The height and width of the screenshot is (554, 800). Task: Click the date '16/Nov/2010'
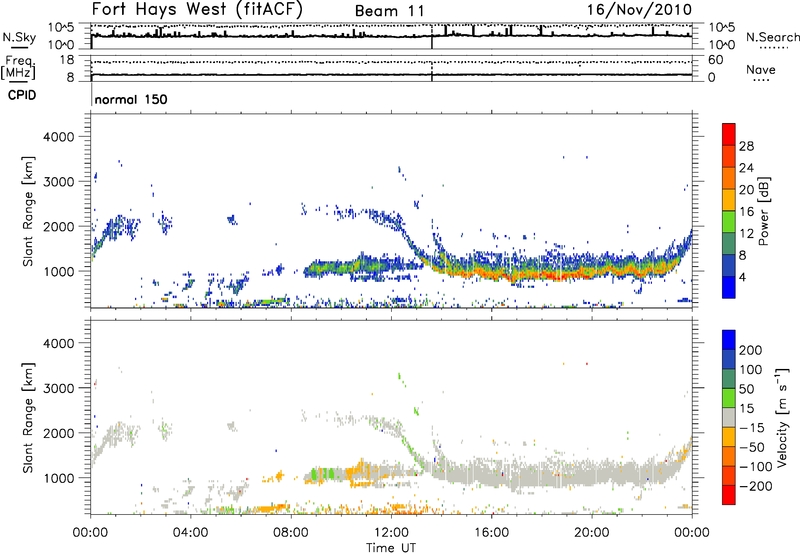click(639, 10)
